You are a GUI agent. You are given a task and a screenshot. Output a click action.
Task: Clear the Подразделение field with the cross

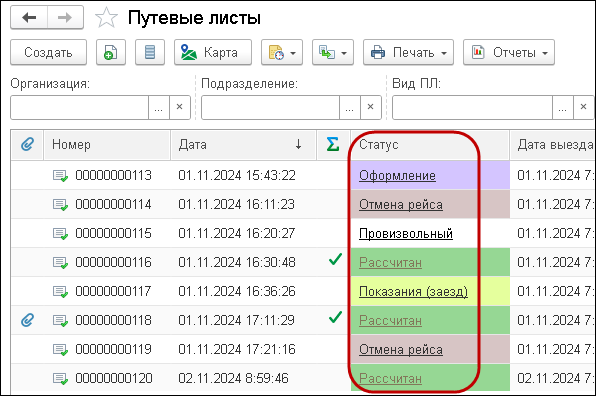coord(370,108)
